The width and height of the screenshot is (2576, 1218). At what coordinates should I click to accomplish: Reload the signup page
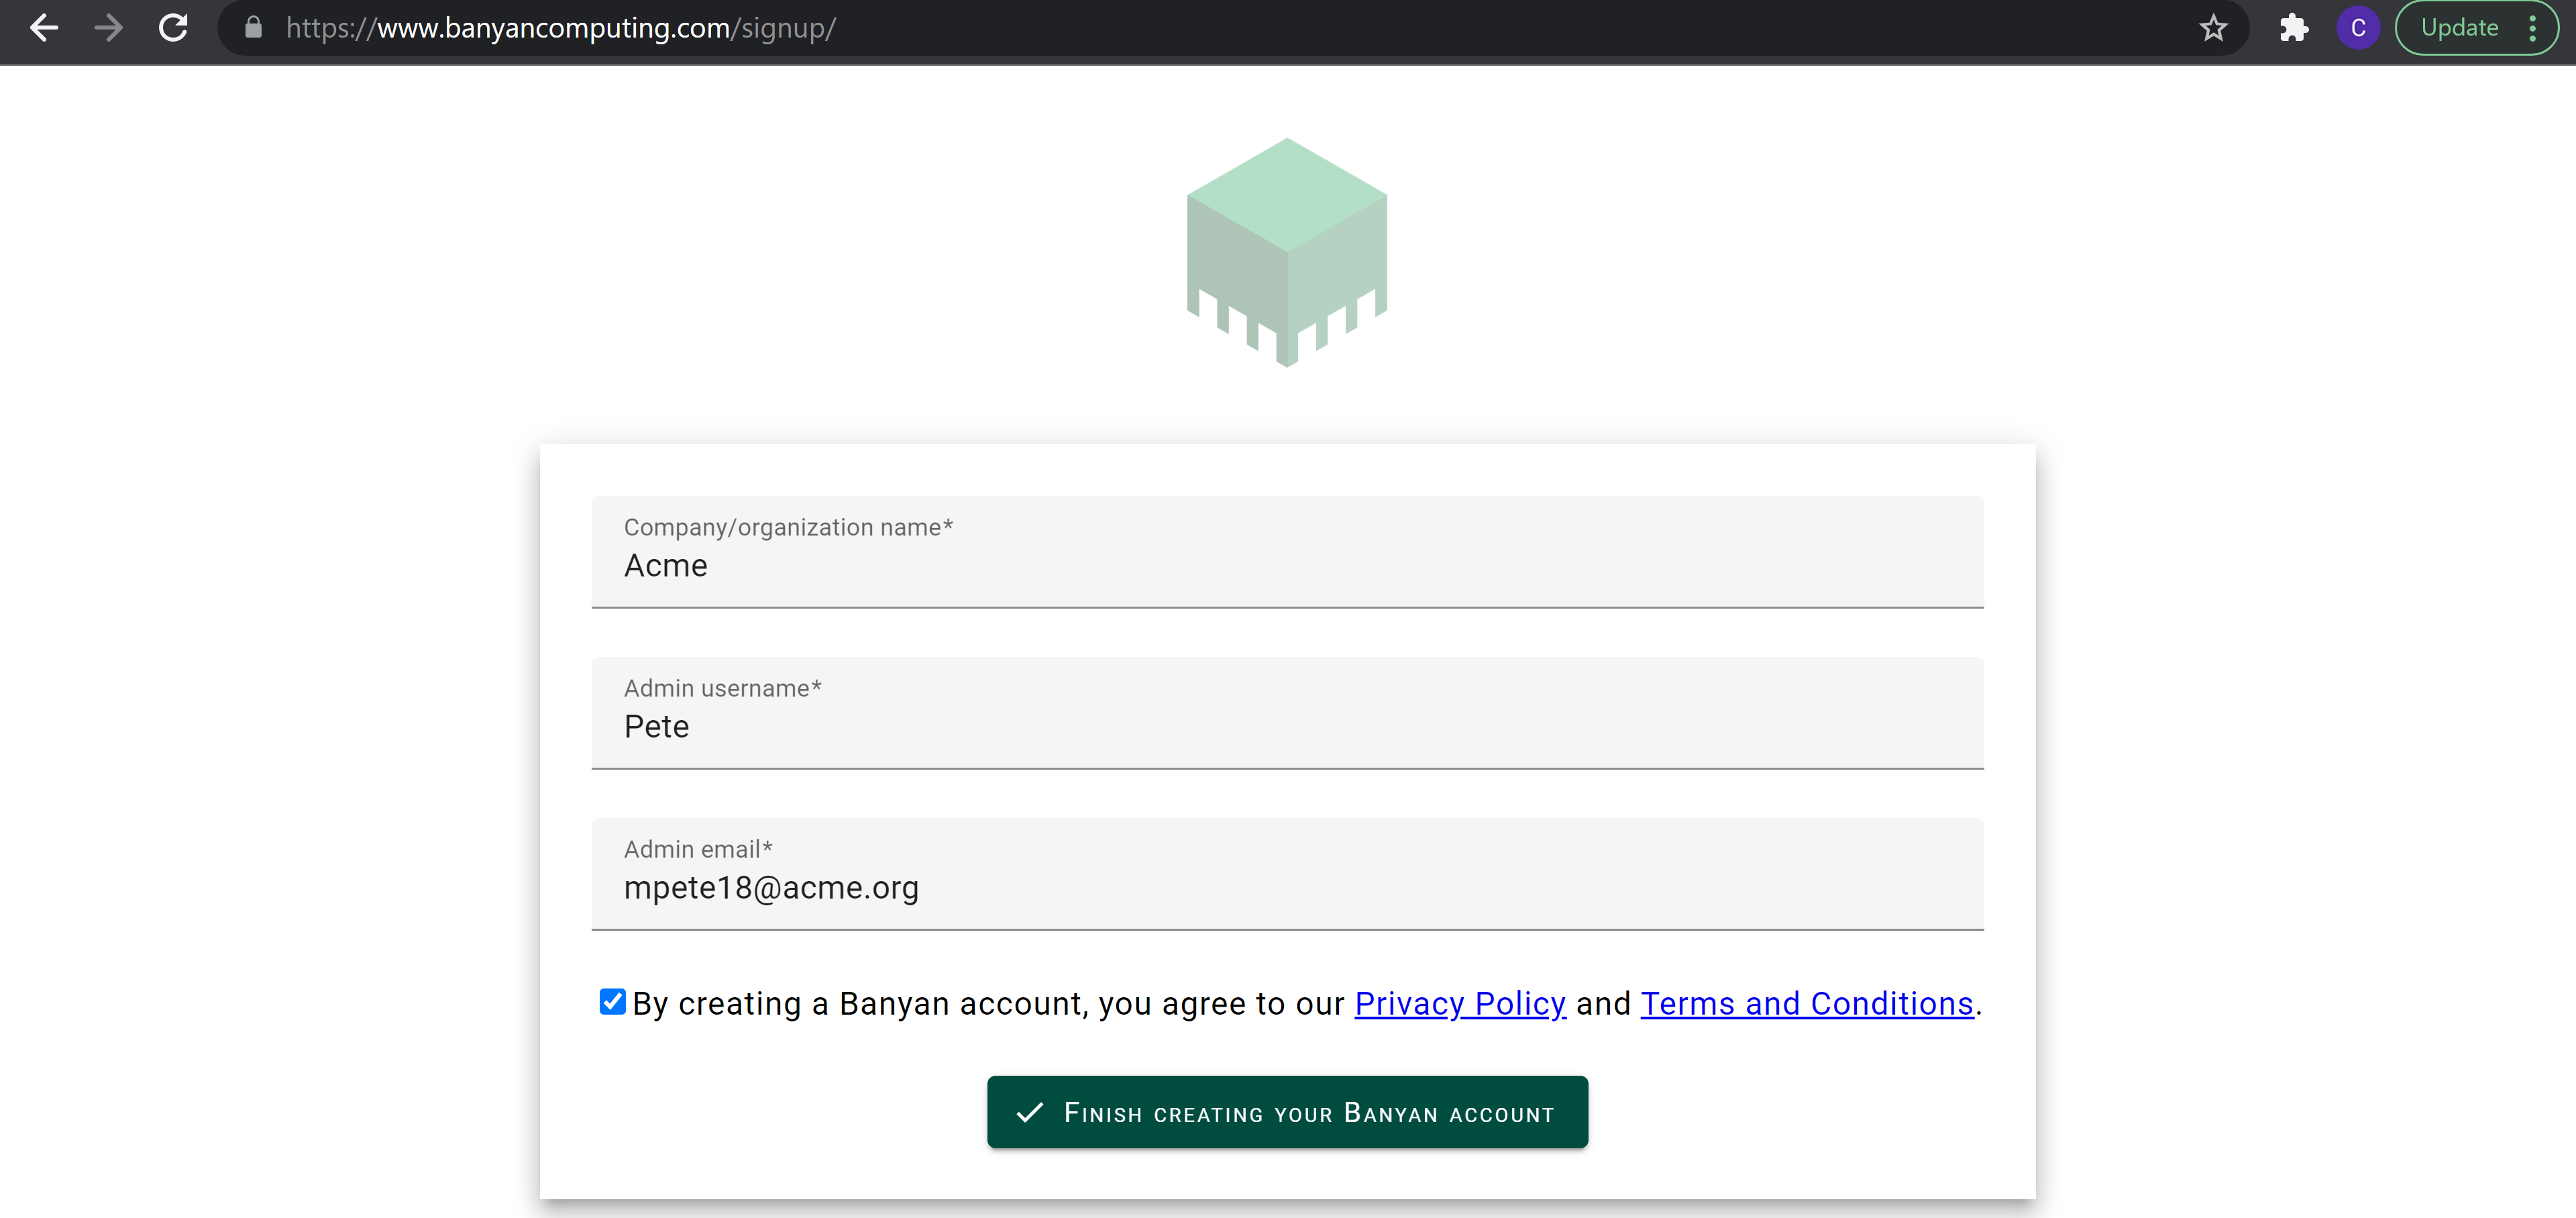click(x=173, y=28)
